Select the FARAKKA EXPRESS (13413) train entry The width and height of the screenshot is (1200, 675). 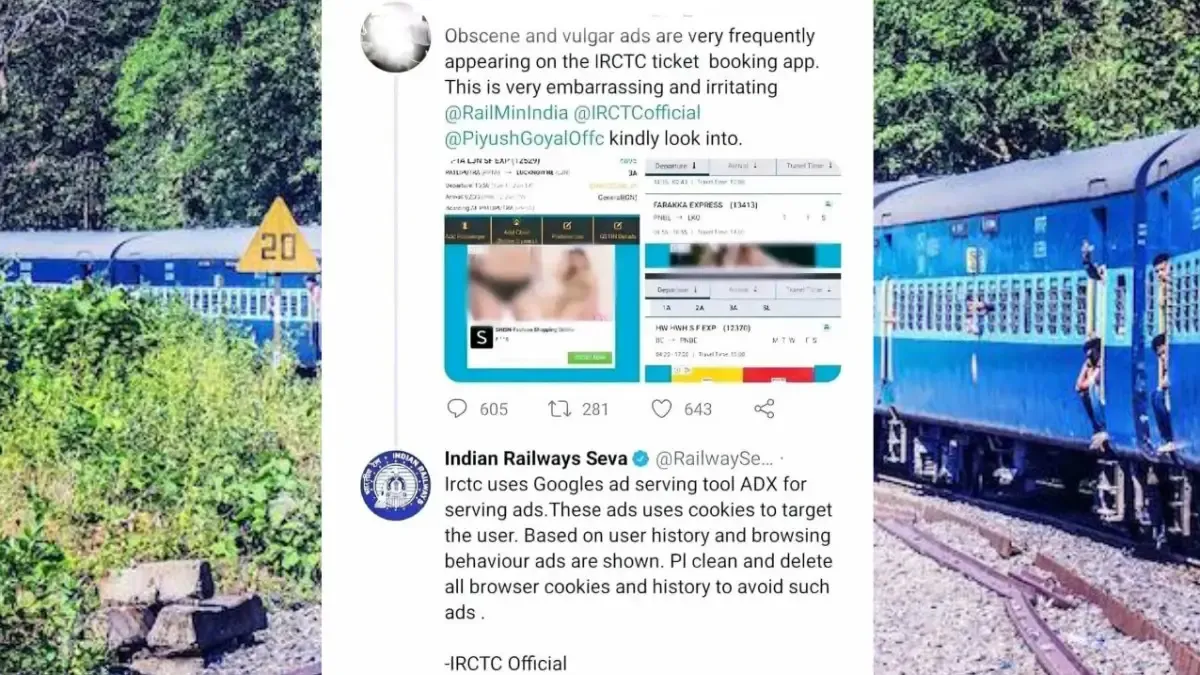point(742,217)
